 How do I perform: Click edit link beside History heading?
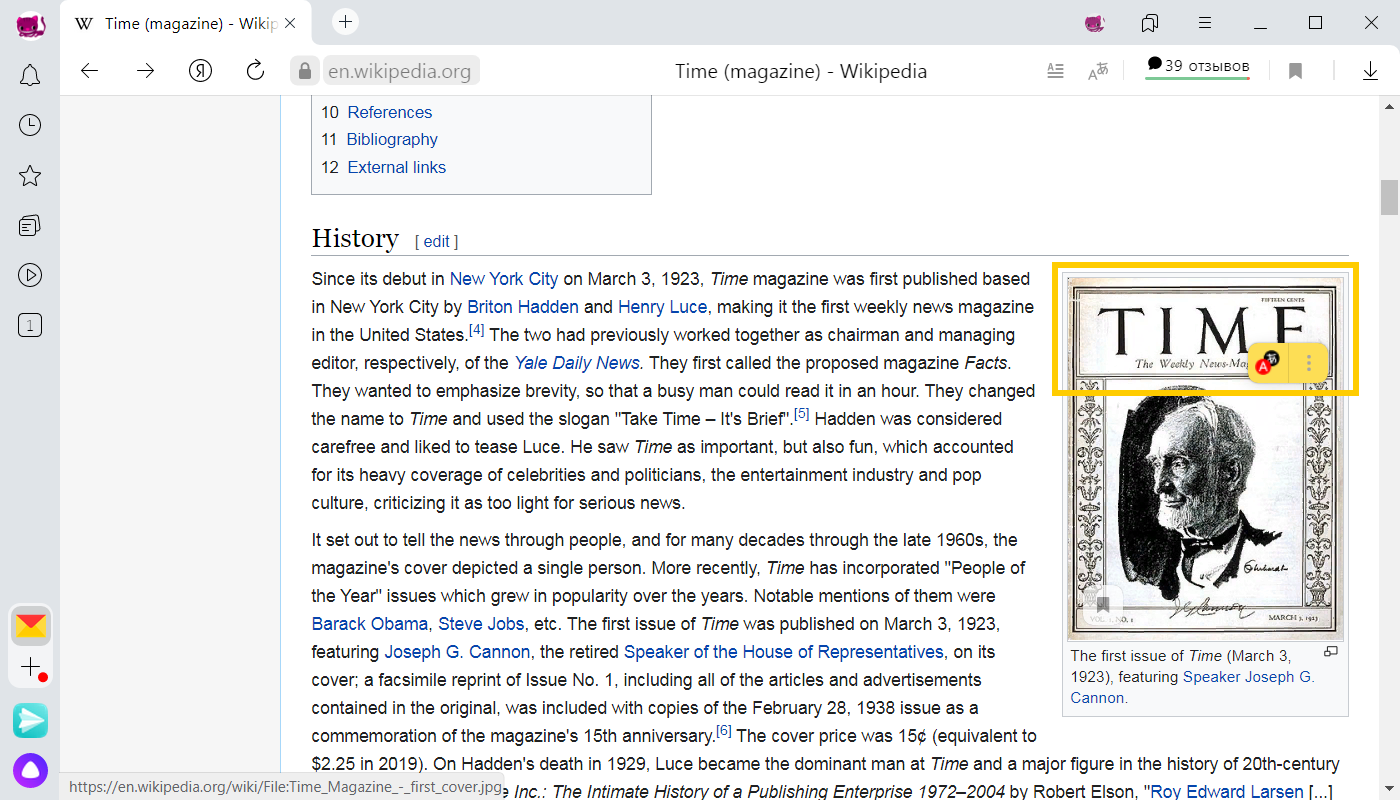[436, 241]
